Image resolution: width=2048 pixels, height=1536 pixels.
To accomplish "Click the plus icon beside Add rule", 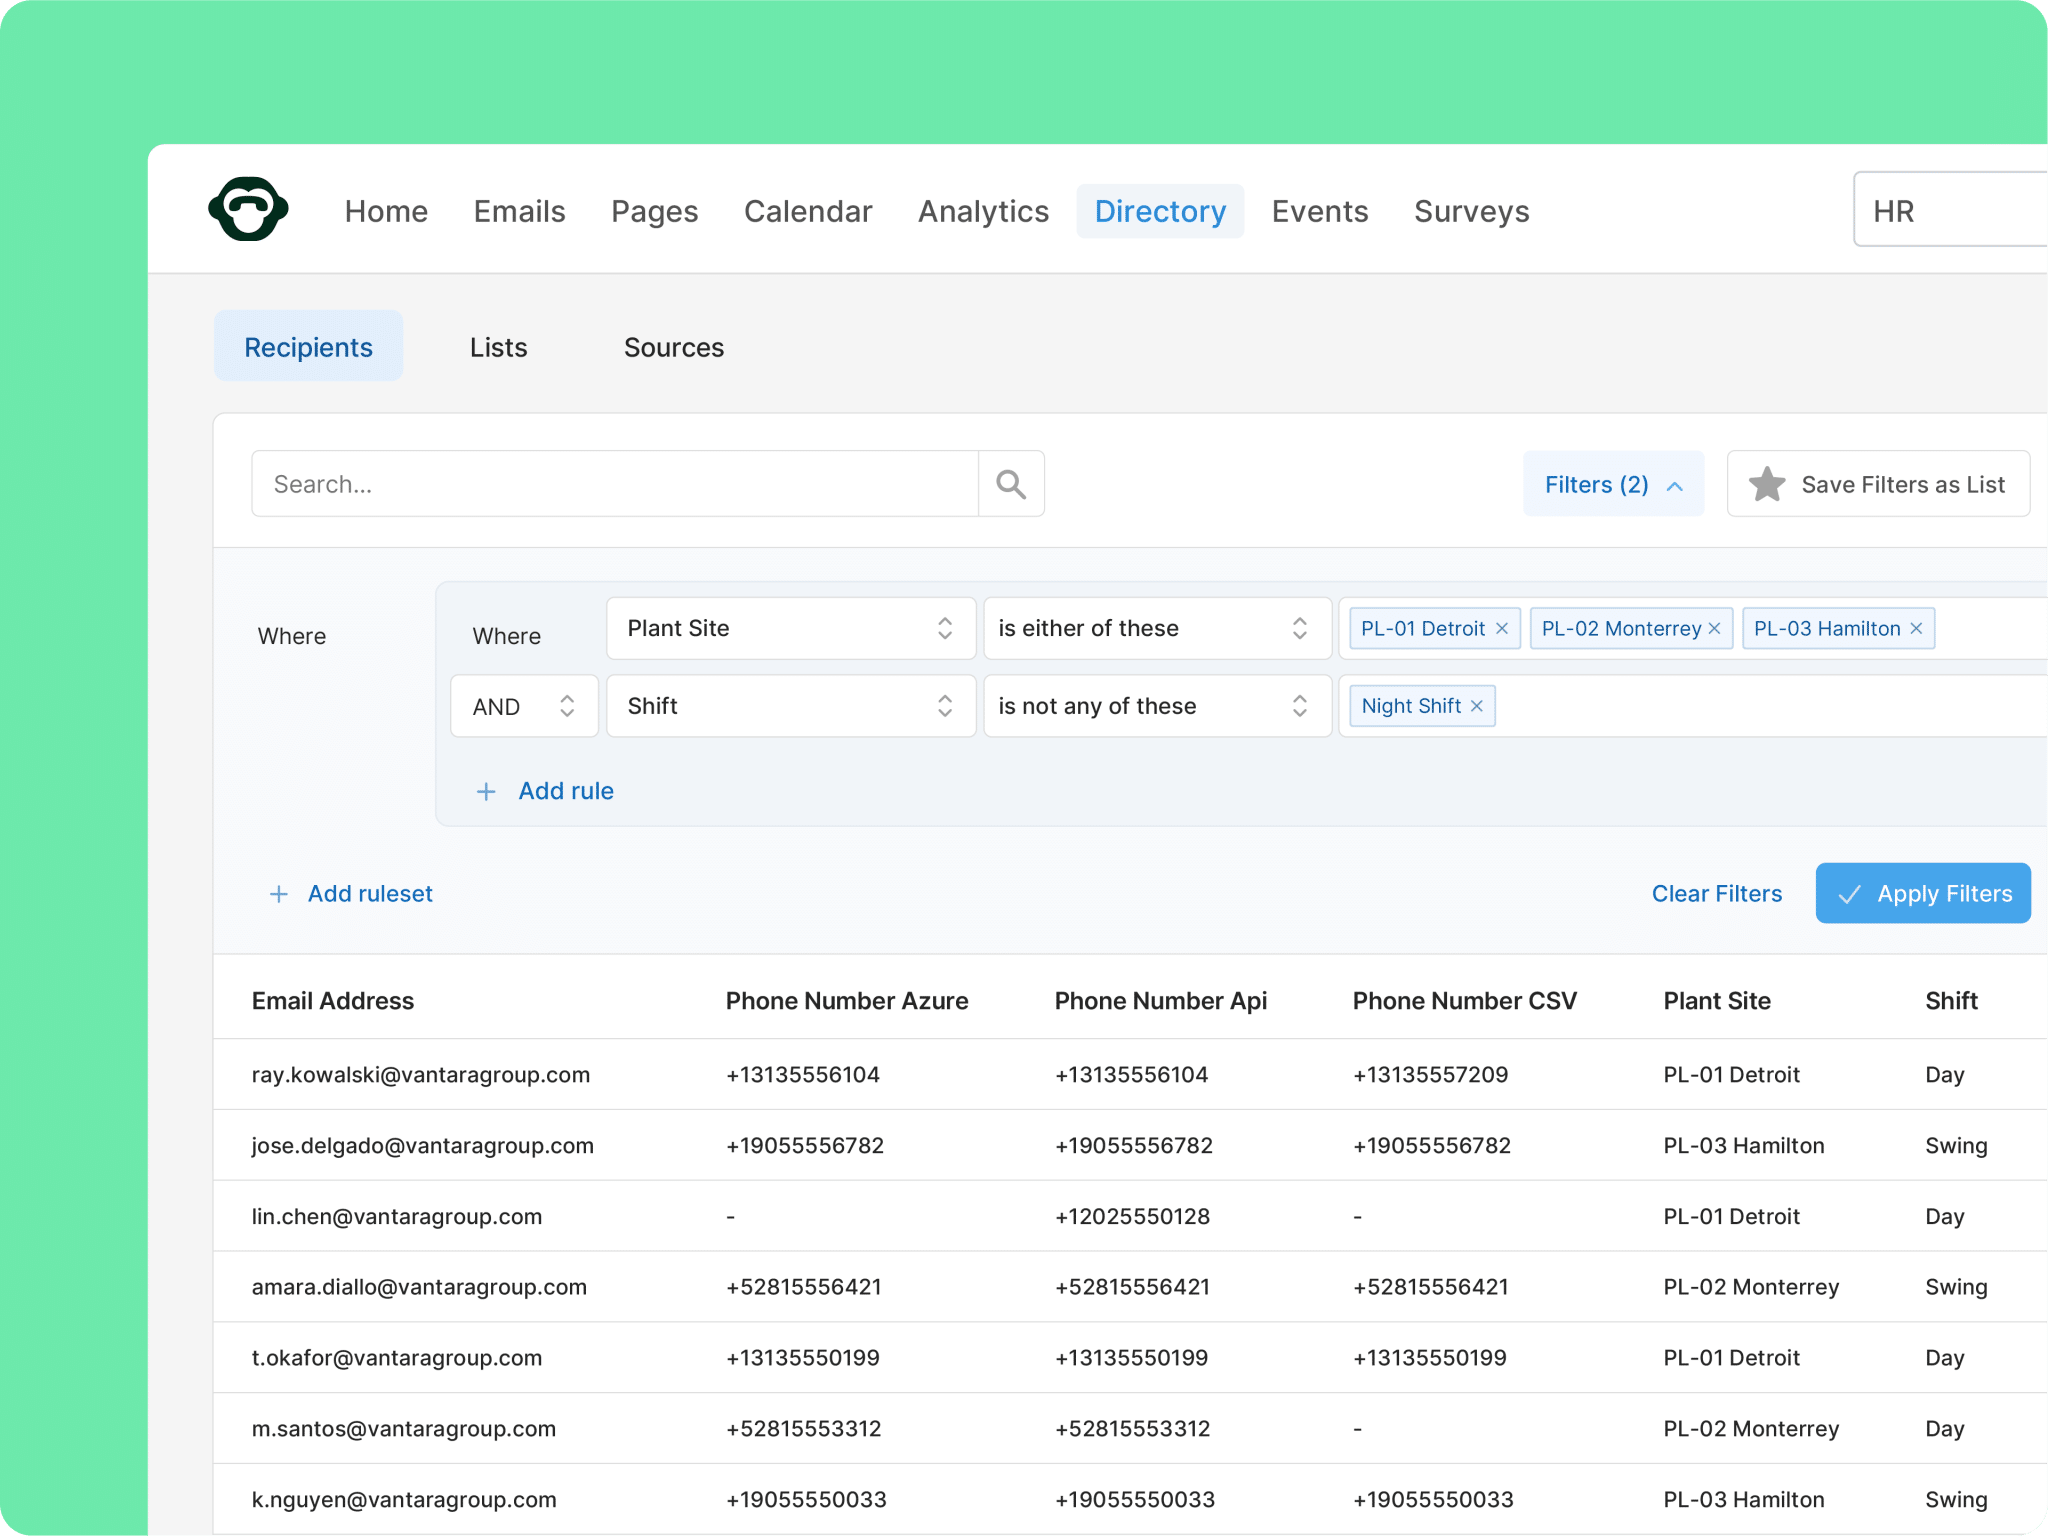I will 486,792.
